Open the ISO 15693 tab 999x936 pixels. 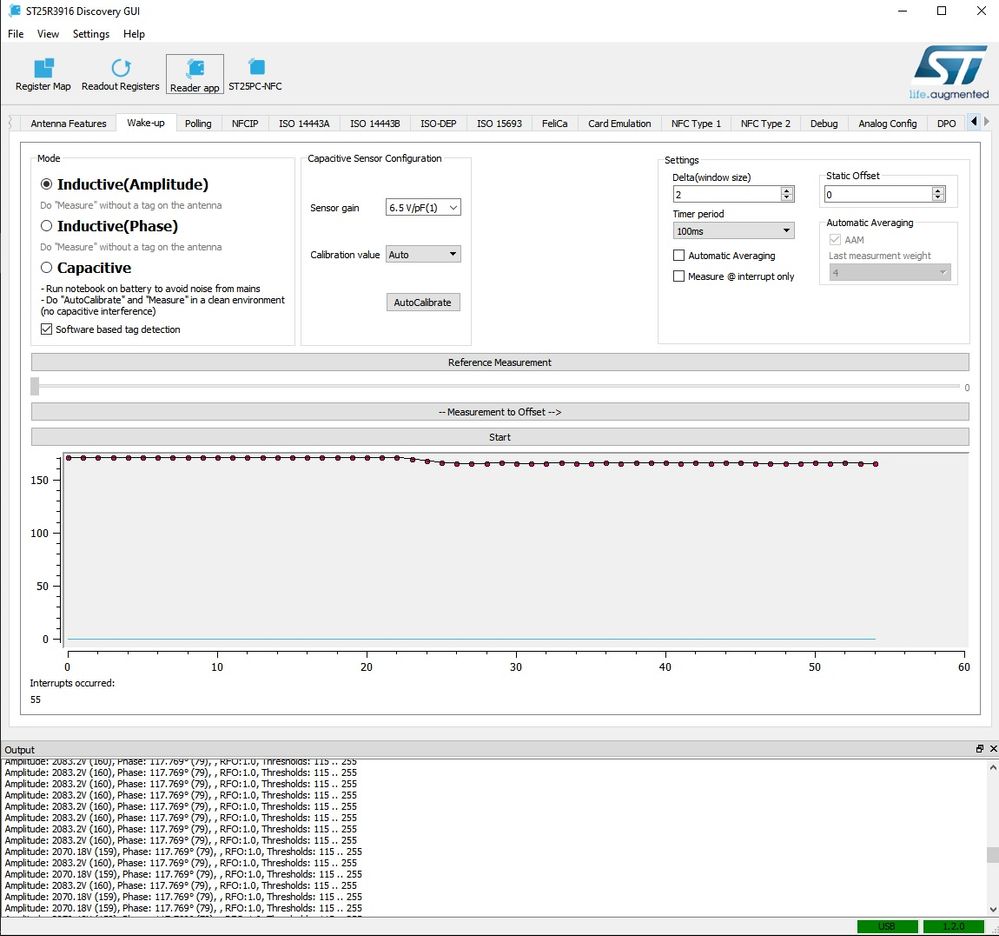pyautogui.click(x=500, y=124)
